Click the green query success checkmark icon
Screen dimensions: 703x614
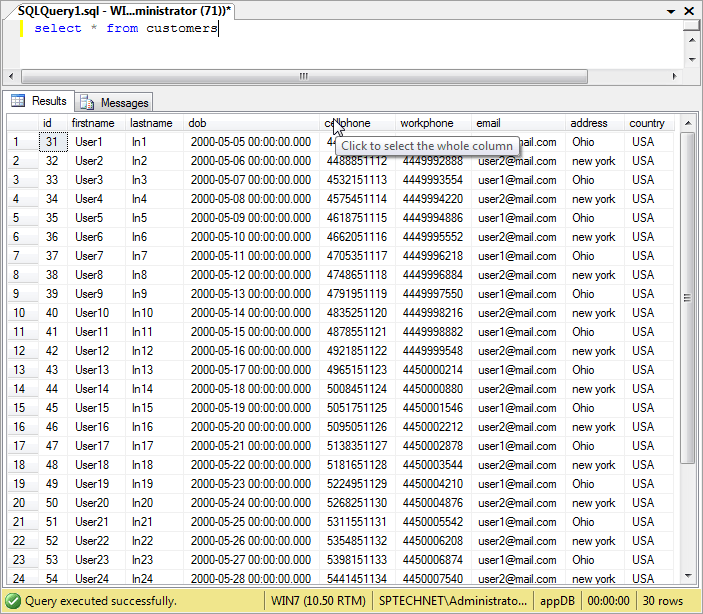point(13,601)
